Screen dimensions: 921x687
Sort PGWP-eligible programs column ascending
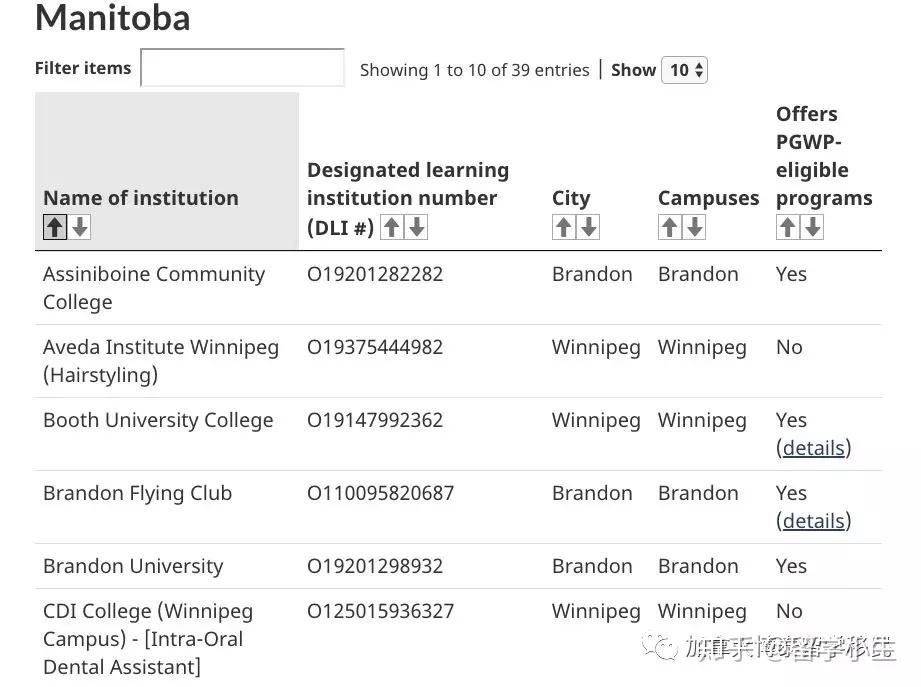click(x=788, y=227)
